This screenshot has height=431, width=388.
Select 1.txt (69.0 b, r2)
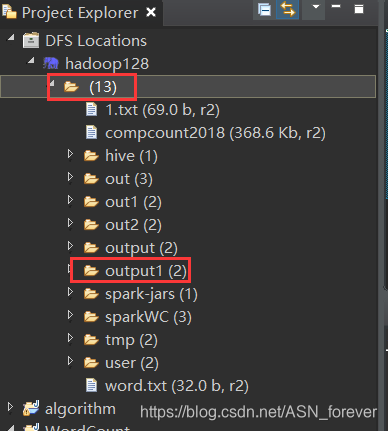click(x=162, y=110)
